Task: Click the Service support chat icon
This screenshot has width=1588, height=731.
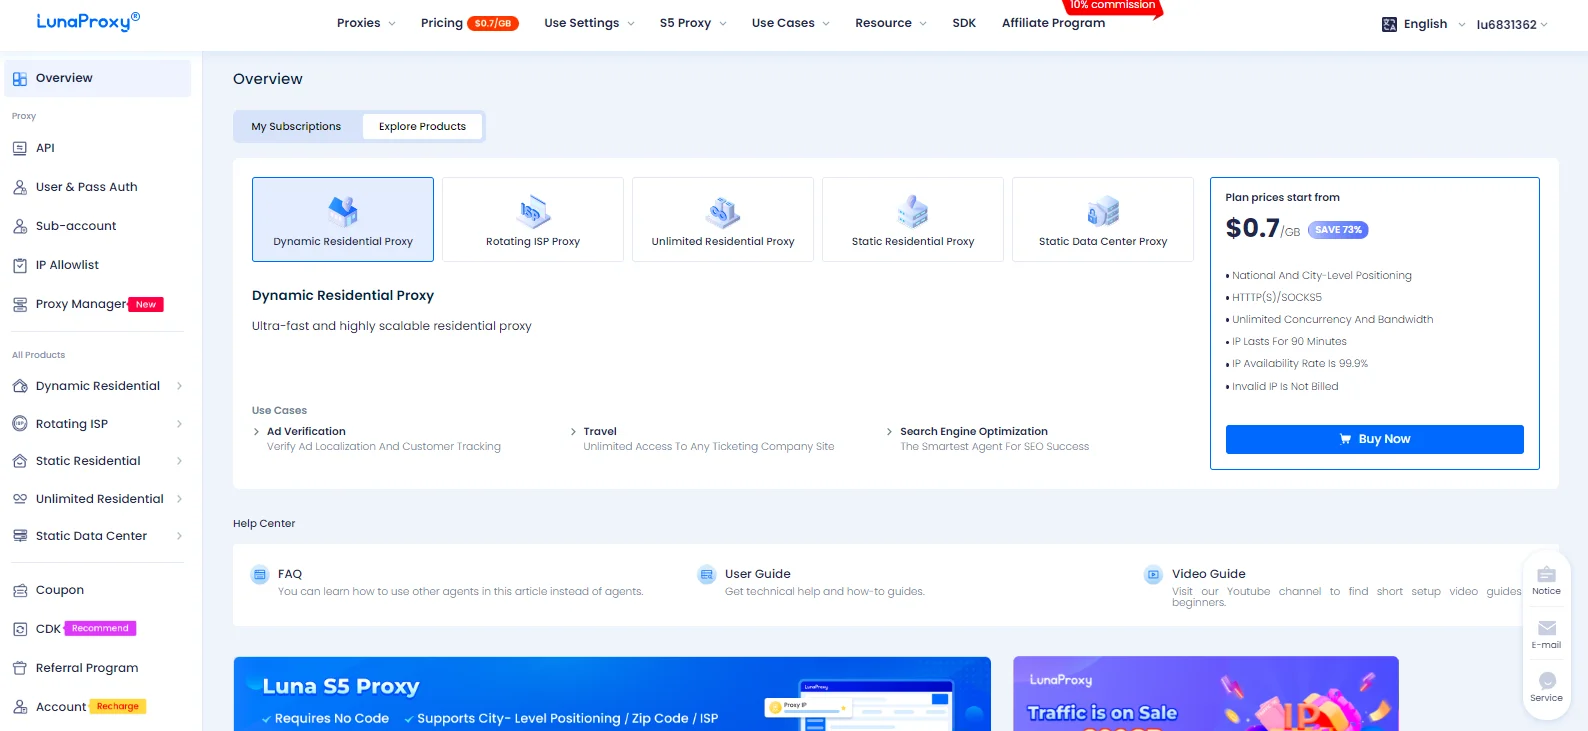Action: point(1546,682)
